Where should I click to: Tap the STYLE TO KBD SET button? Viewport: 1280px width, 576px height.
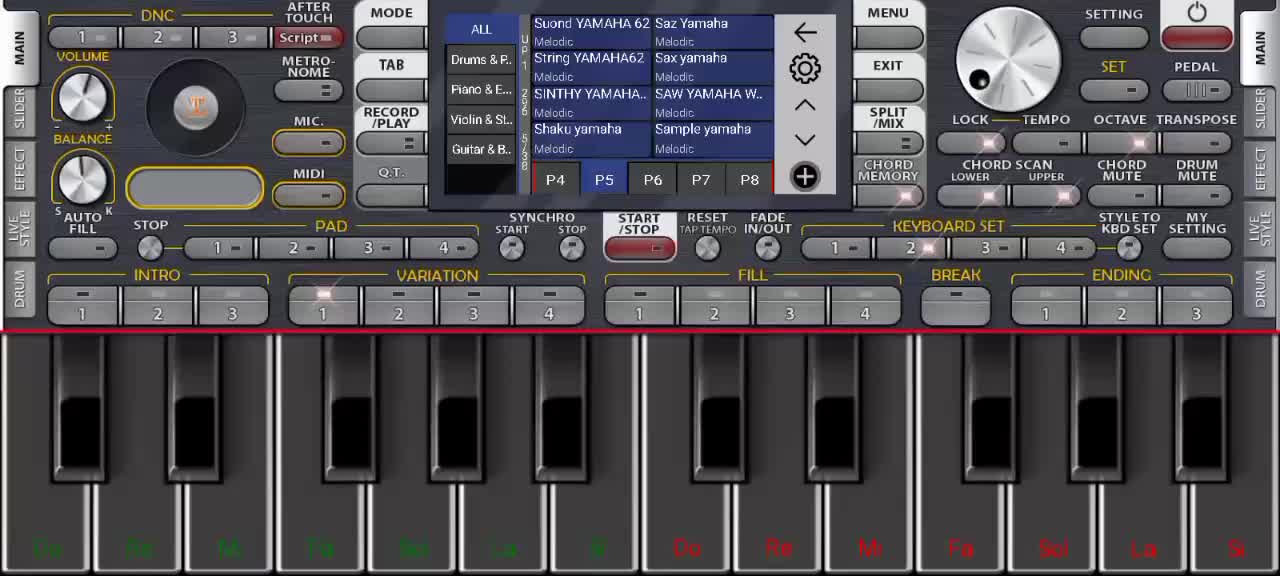click(x=1129, y=247)
